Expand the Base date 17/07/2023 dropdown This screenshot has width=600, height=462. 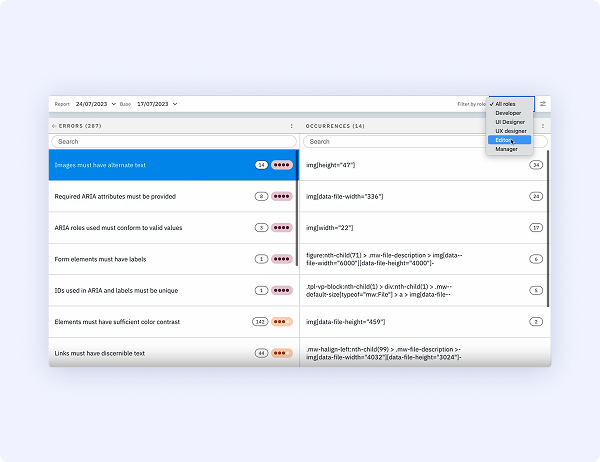[158, 104]
